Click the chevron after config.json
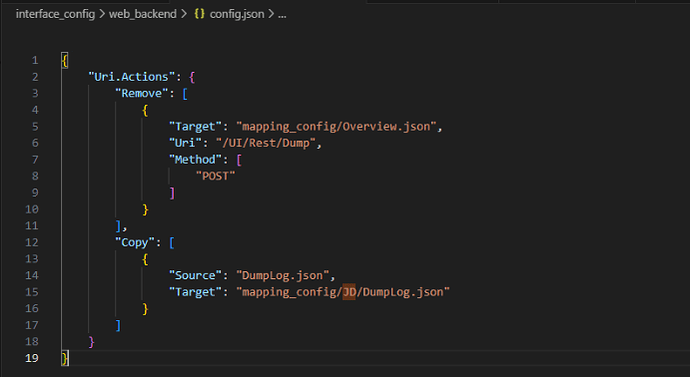The image size is (690, 377). tap(271, 15)
